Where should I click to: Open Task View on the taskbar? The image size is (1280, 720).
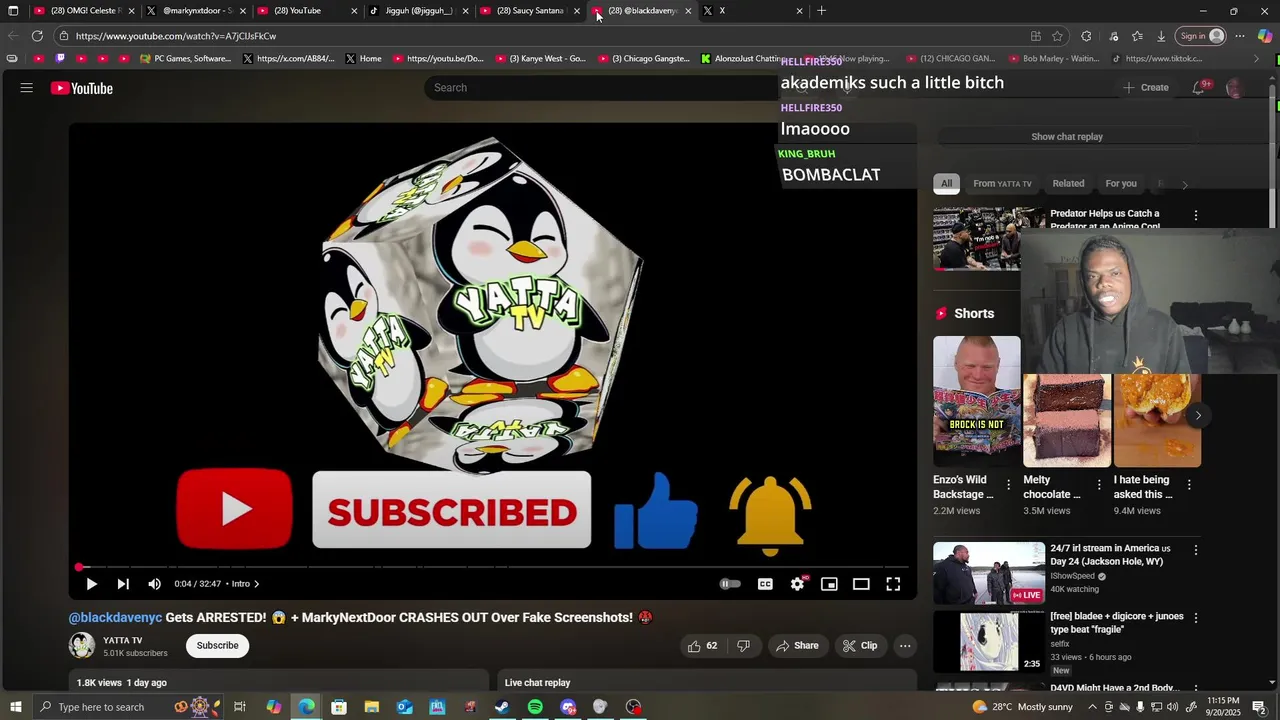point(240,707)
